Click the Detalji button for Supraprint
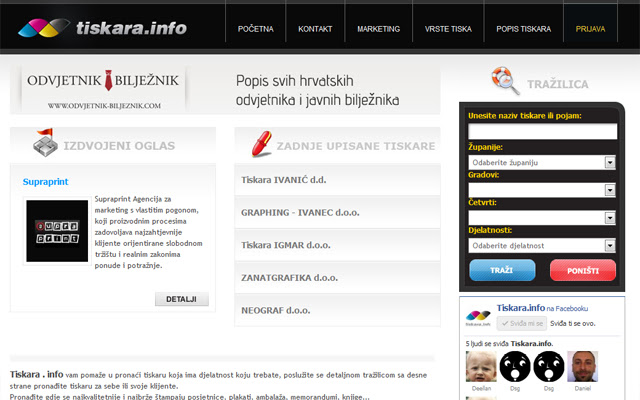The image size is (640, 400). [x=182, y=299]
